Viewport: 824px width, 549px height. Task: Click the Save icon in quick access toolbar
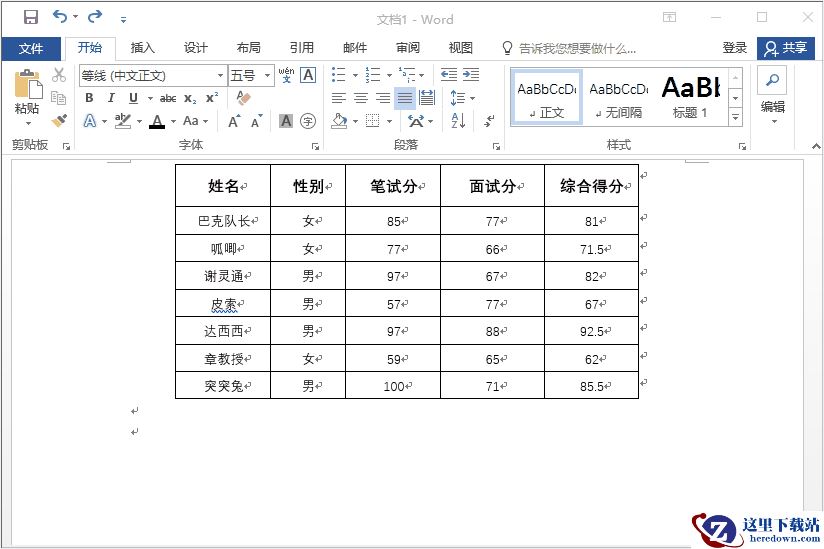(x=30, y=17)
